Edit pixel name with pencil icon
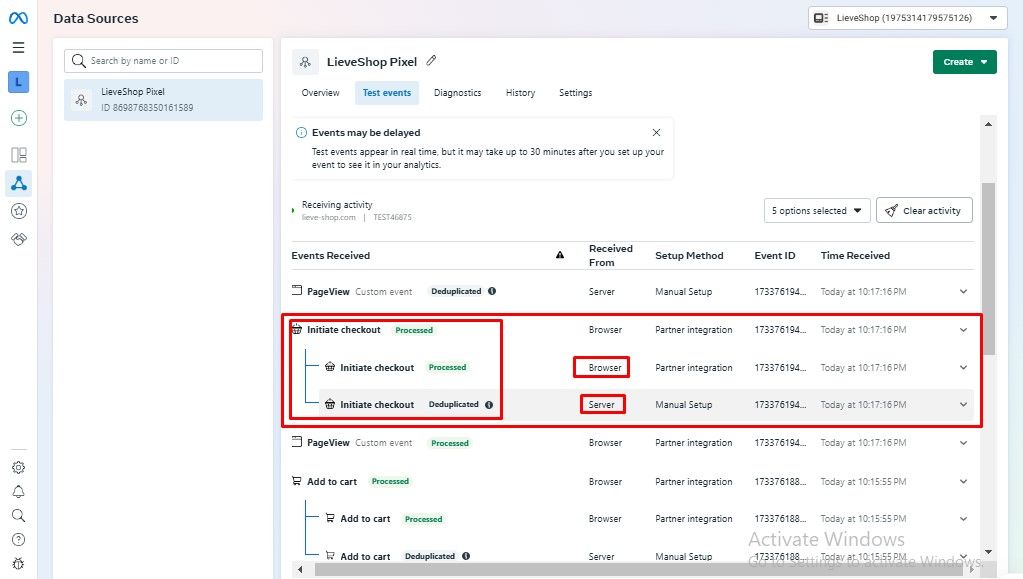 pos(431,61)
